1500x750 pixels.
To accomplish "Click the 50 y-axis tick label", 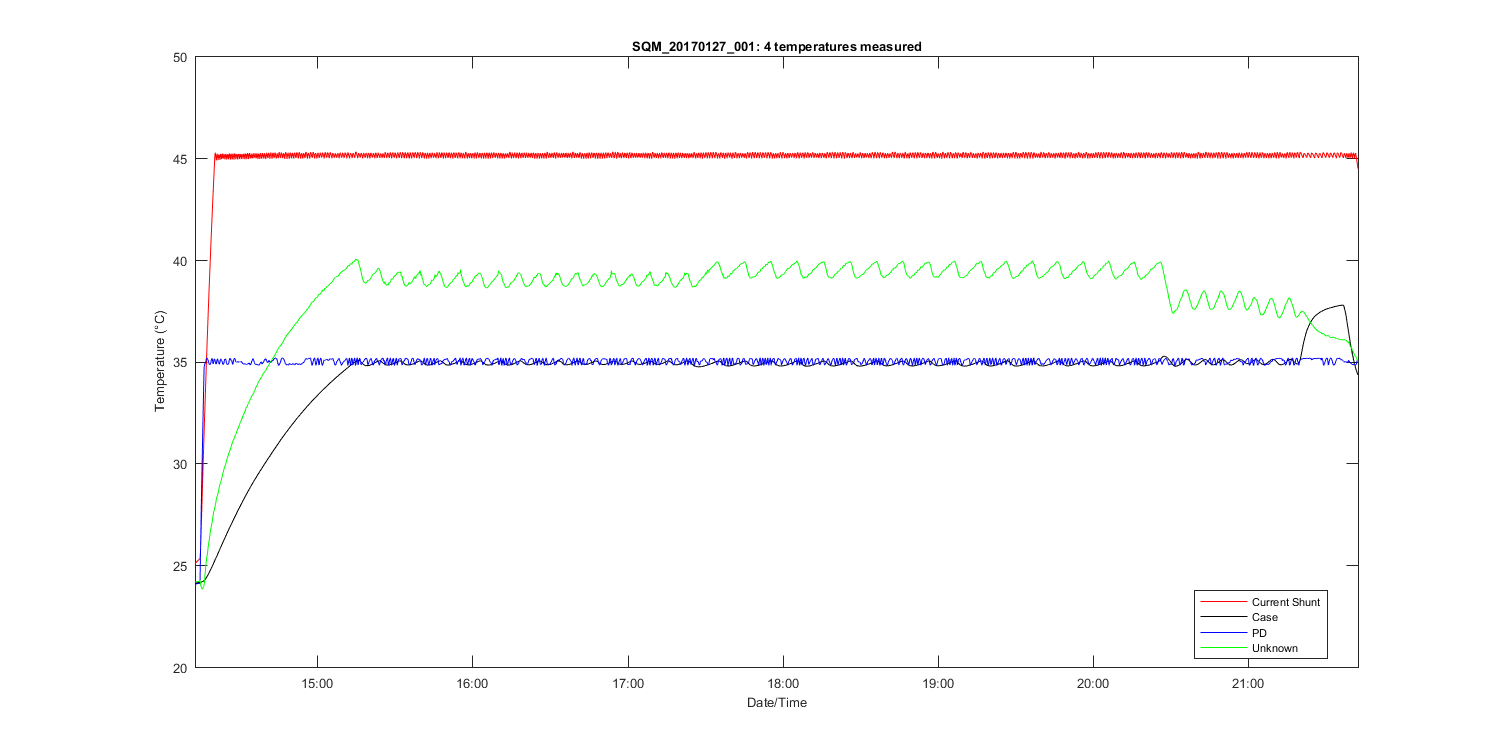I will click(182, 57).
